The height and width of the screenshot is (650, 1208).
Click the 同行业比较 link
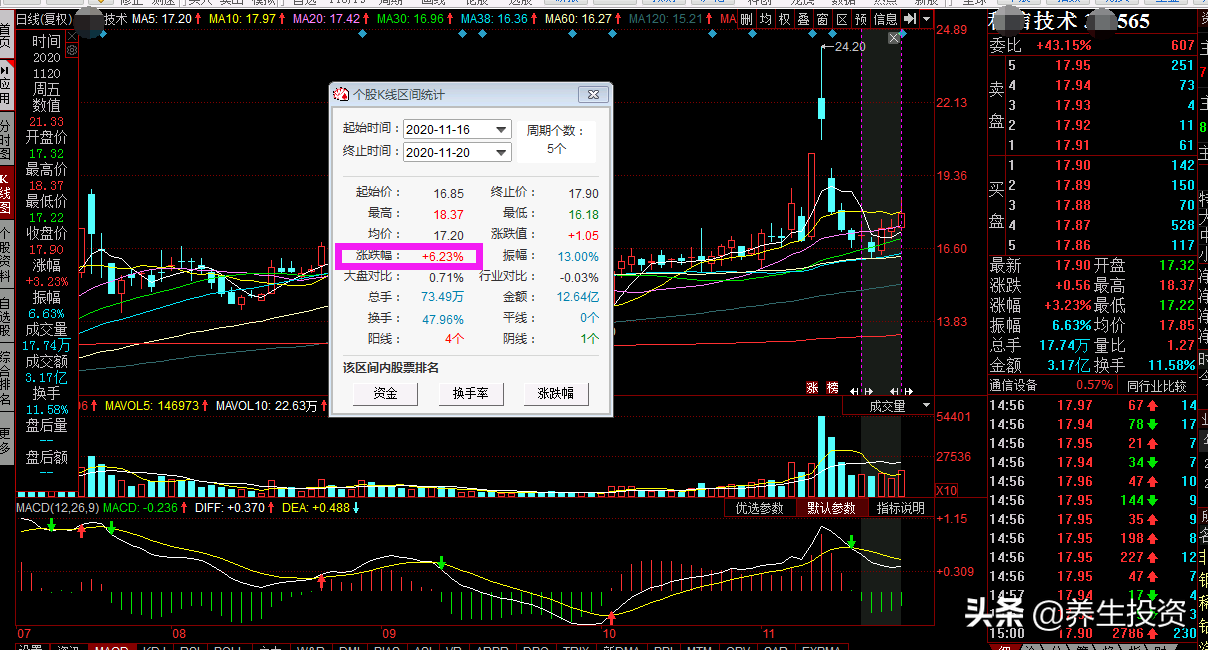[1157, 385]
